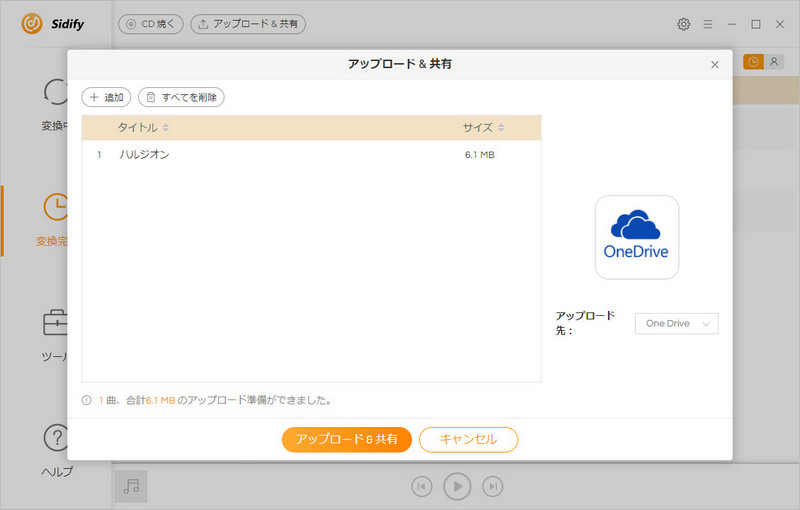
Task: Open the 変換完了 history sidebar tab
Action: [x=53, y=220]
